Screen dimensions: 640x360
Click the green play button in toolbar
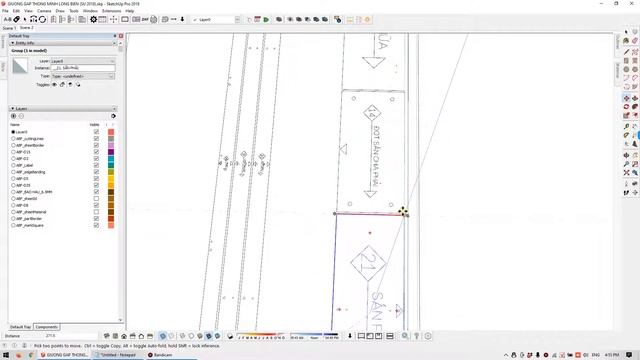[266, 20]
